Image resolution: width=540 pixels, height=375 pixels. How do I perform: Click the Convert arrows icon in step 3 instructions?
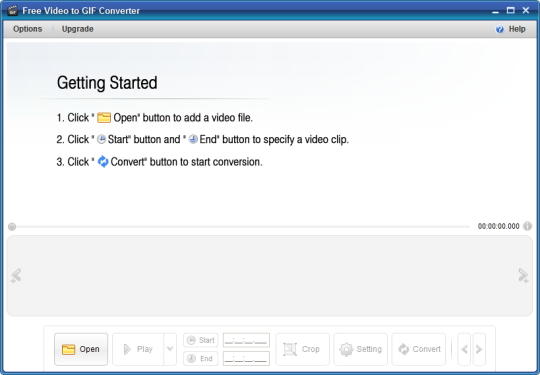point(103,162)
